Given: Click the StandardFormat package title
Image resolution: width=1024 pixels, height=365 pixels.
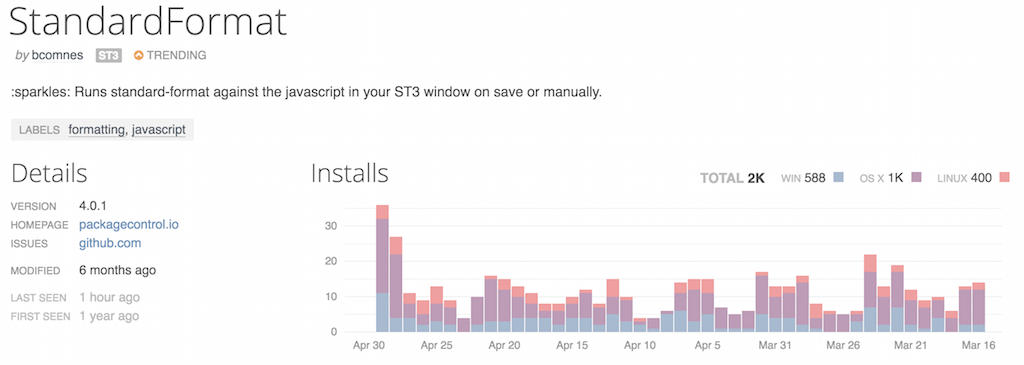Looking at the screenshot, I should 148,21.
